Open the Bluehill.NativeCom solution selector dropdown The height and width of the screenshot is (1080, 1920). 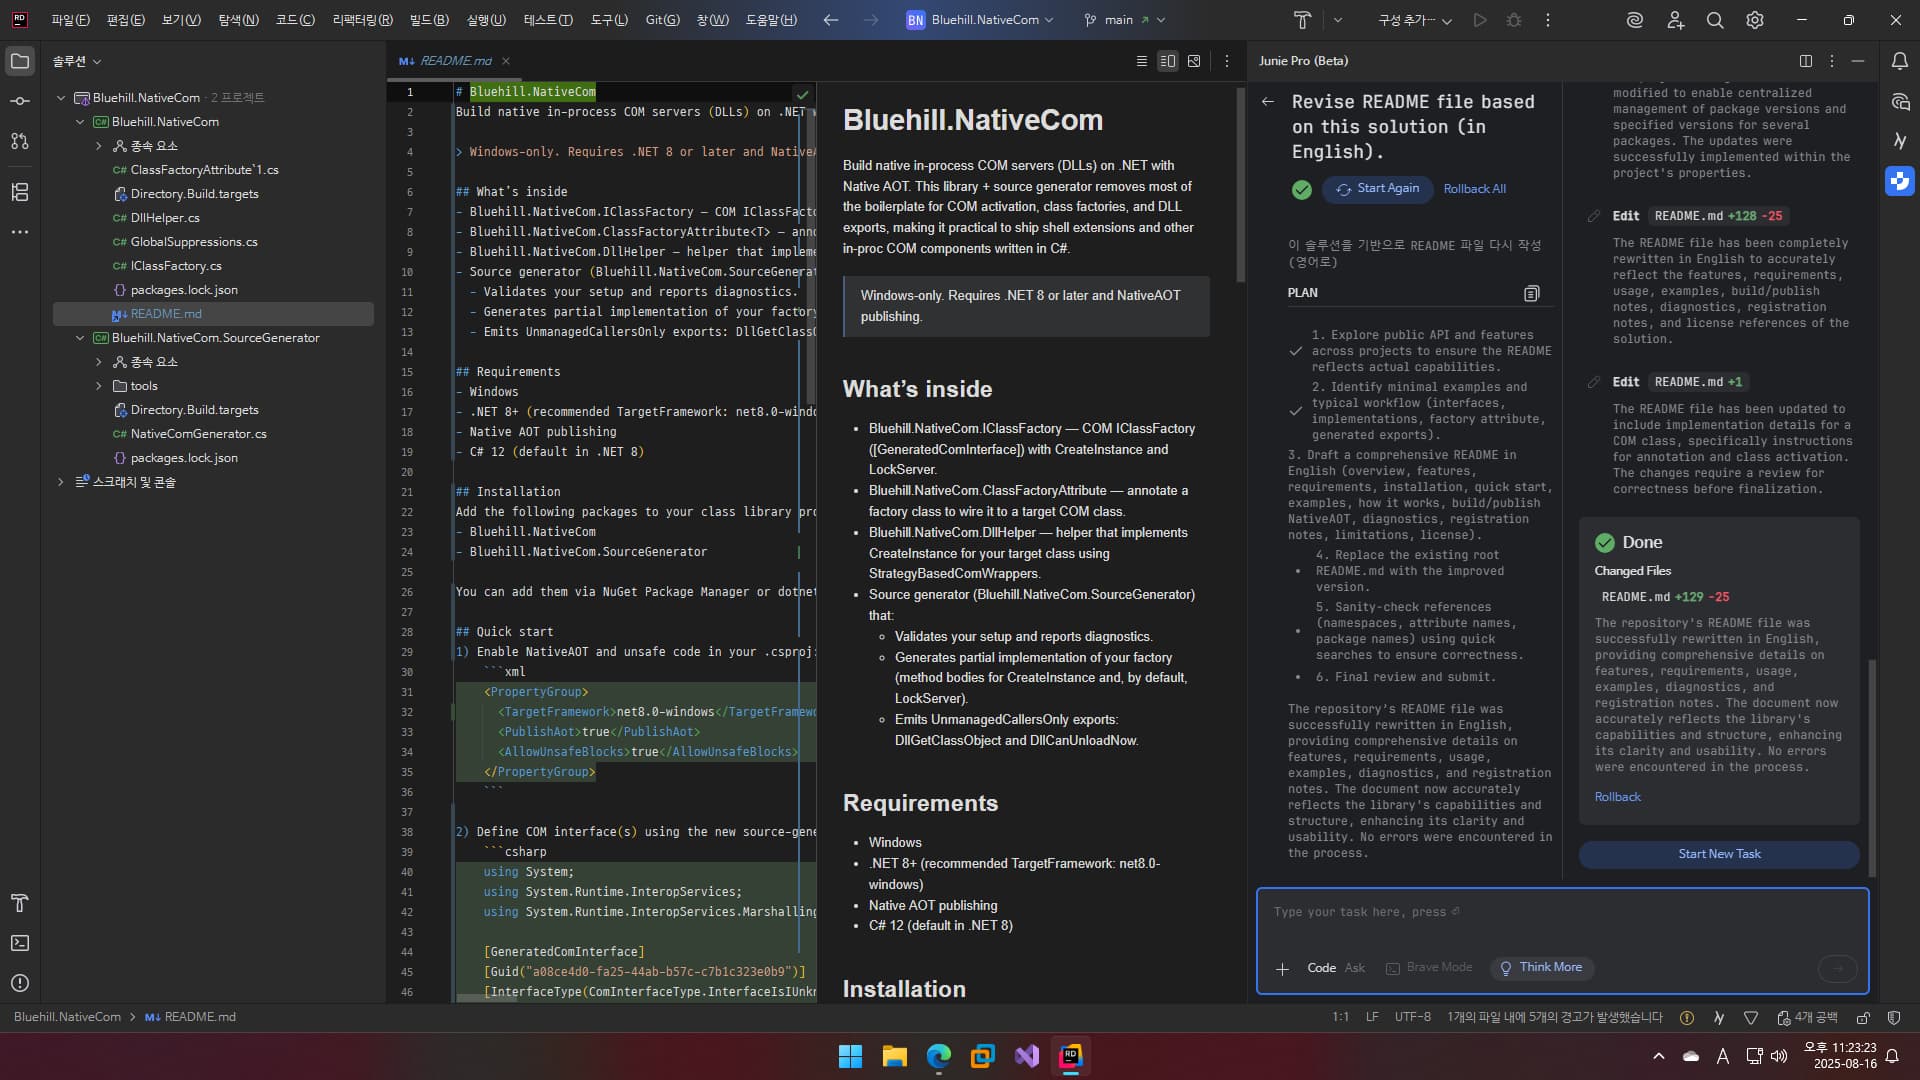980,20
